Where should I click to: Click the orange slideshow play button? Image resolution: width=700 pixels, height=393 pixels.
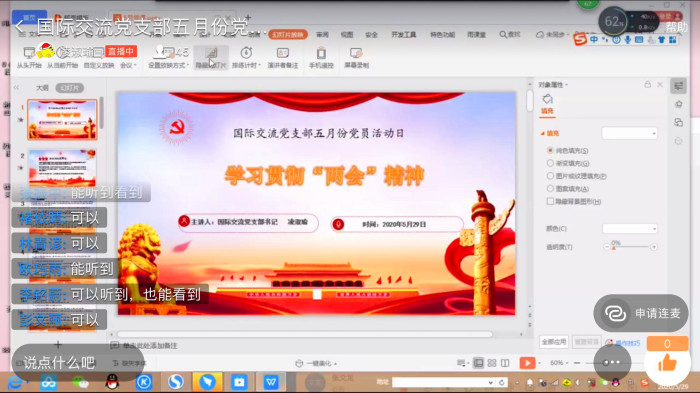point(527,363)
